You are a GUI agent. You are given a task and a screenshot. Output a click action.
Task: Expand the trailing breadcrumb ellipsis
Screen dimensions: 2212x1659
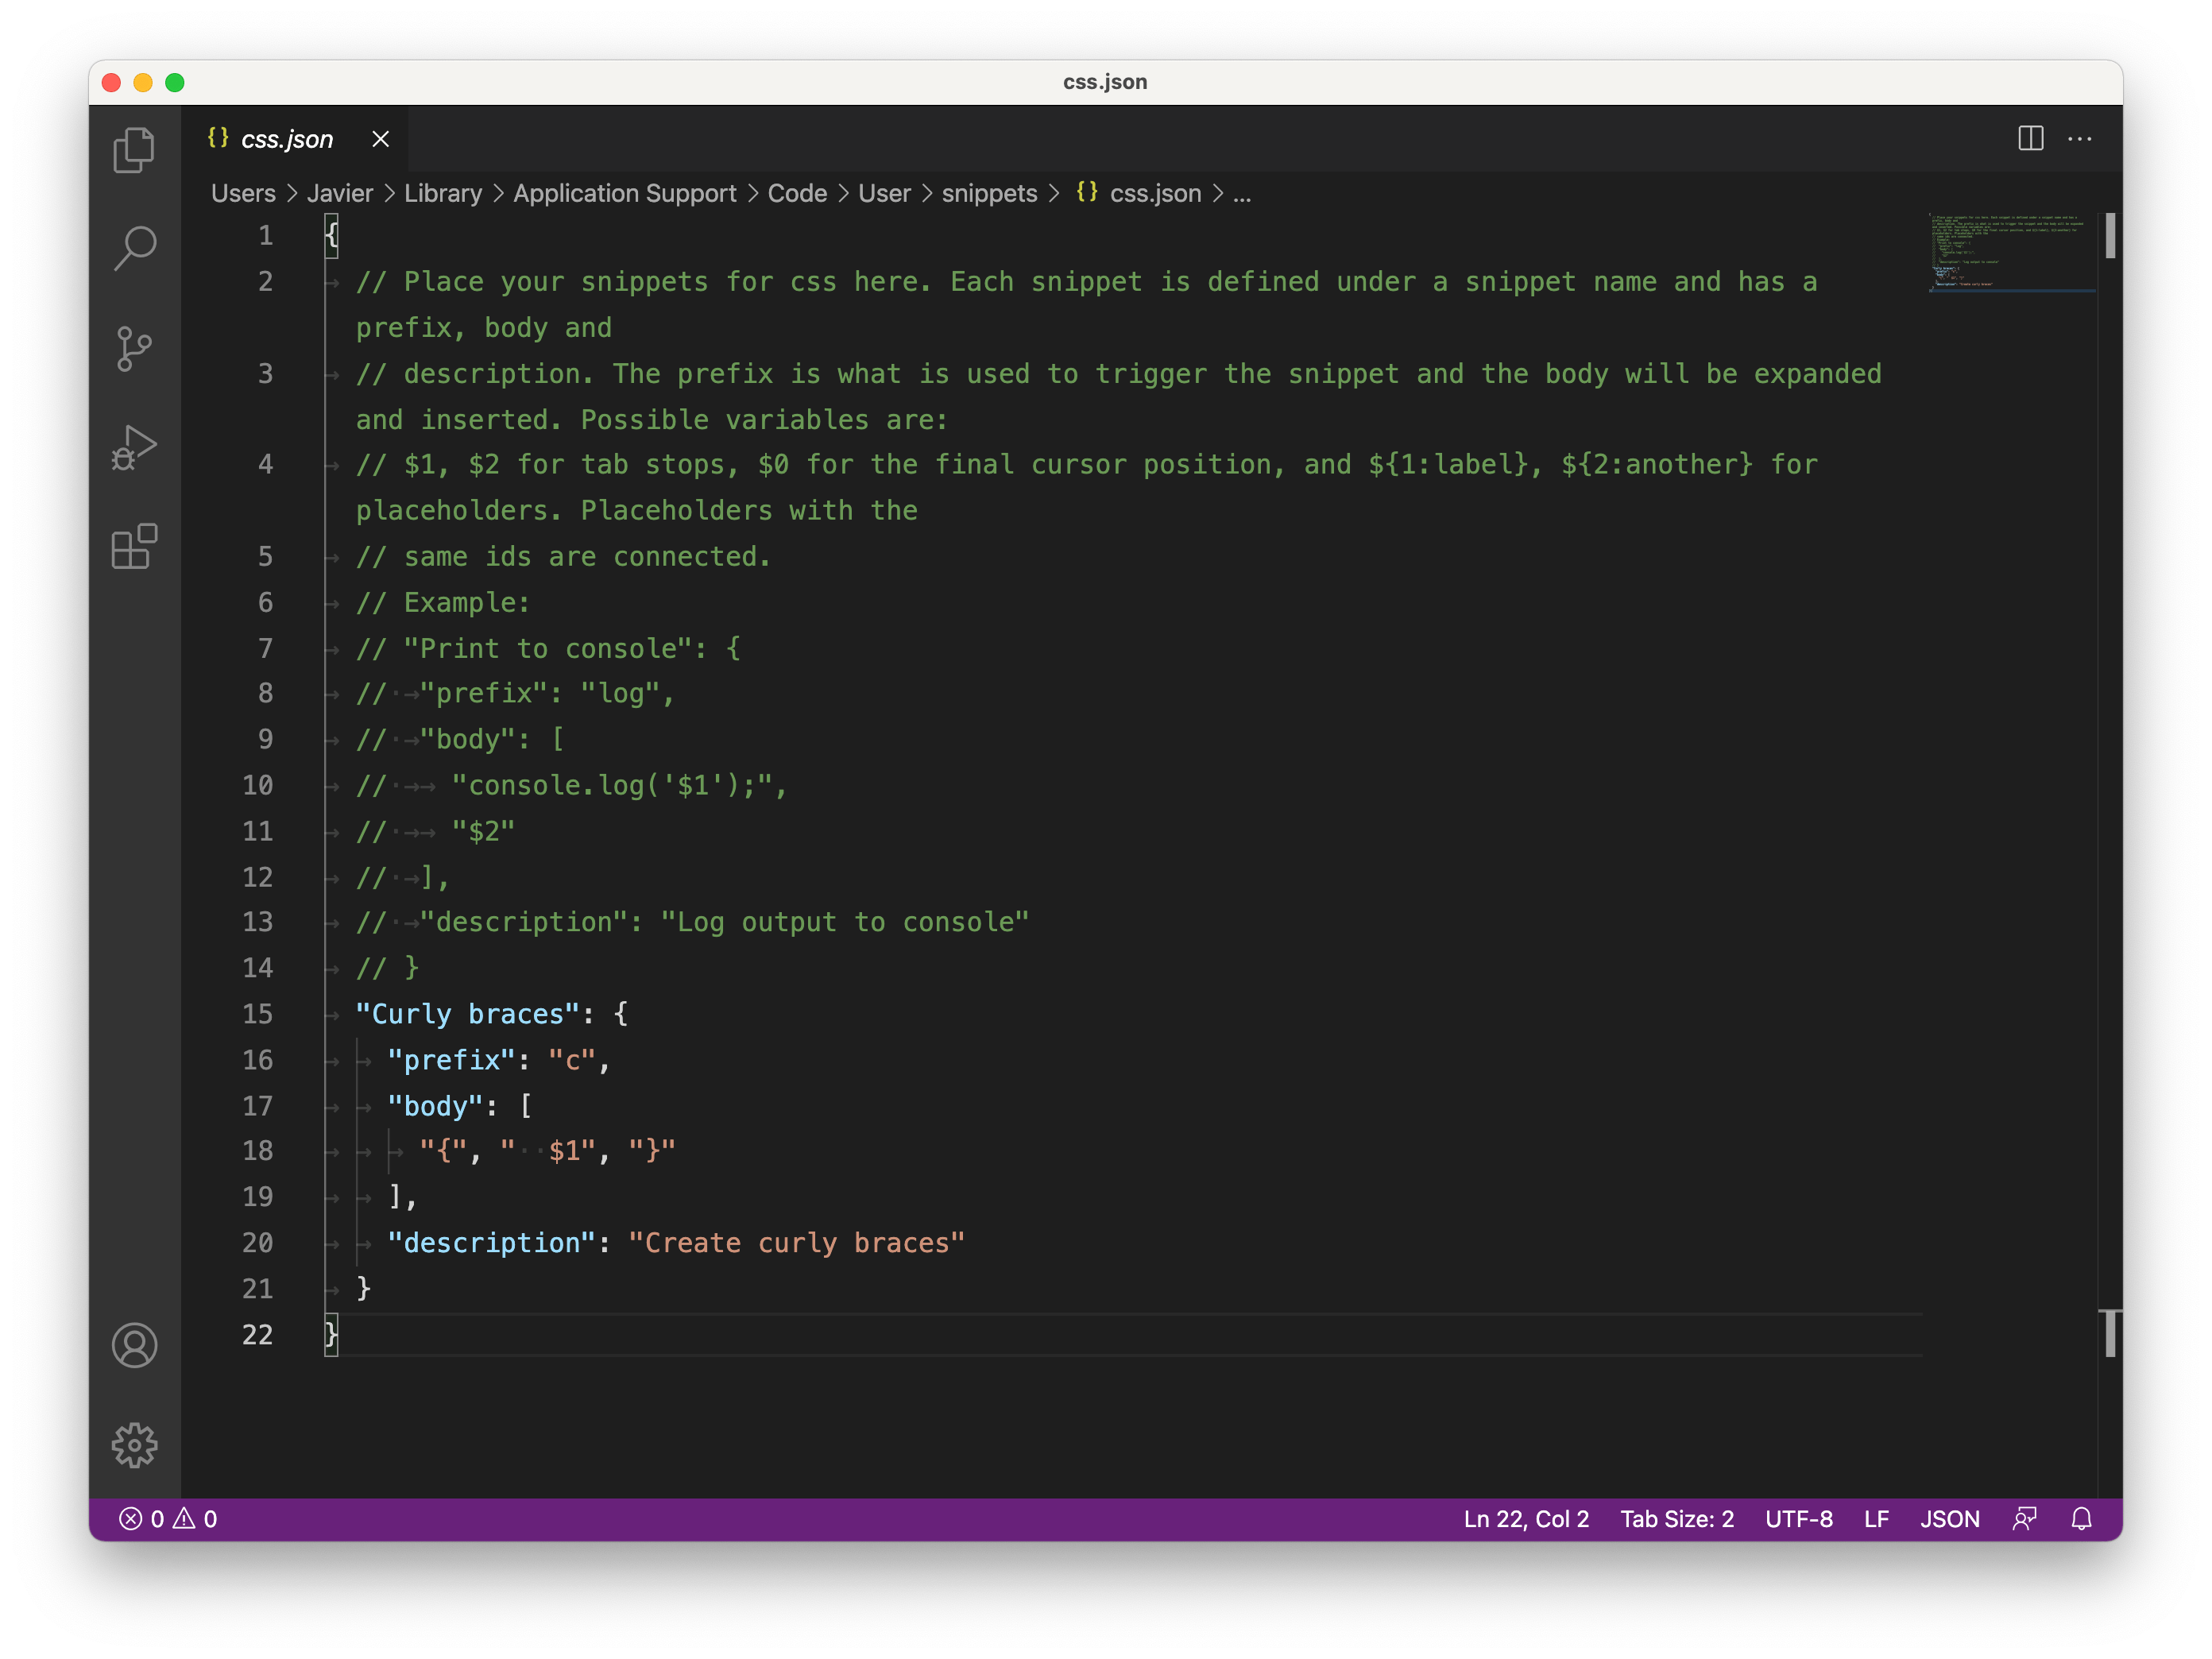[x=1243, y=193]
